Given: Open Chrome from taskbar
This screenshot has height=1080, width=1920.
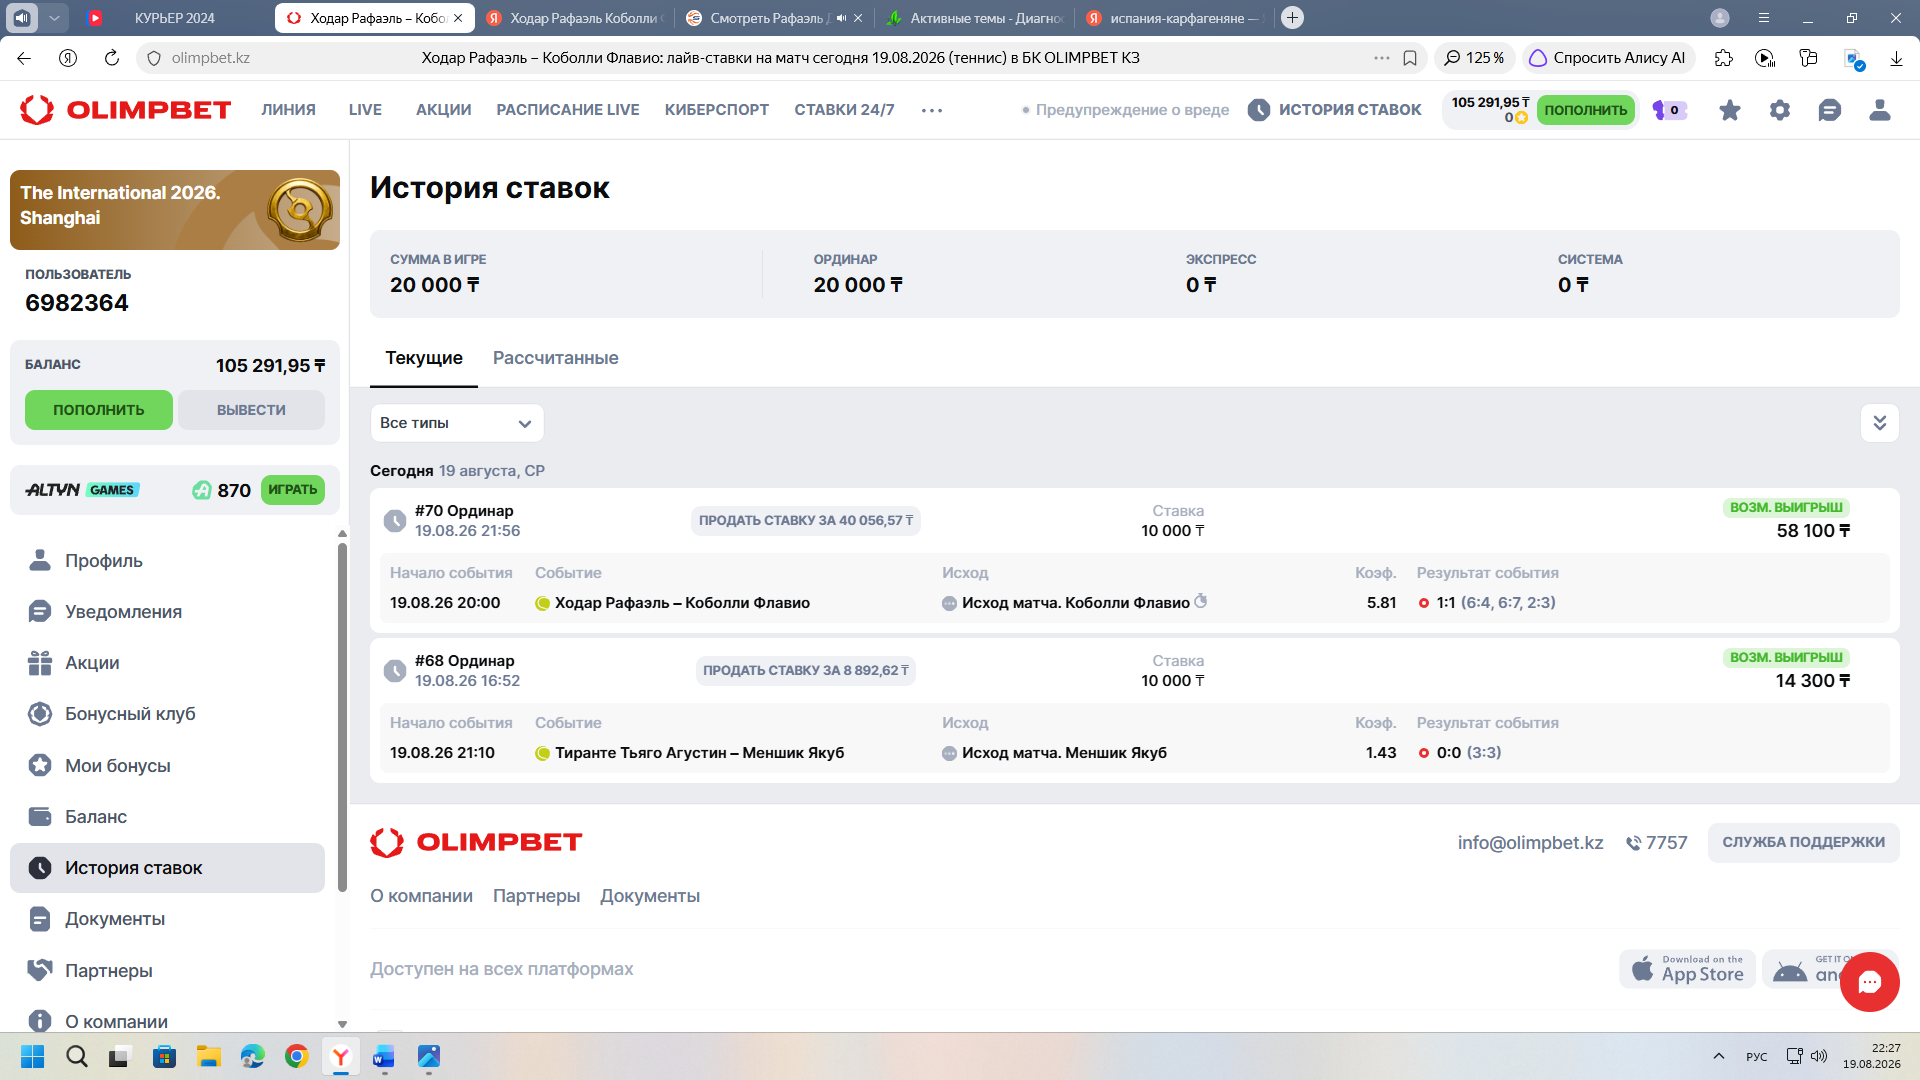Looking at the screenshot, I should coord(296,1056).
